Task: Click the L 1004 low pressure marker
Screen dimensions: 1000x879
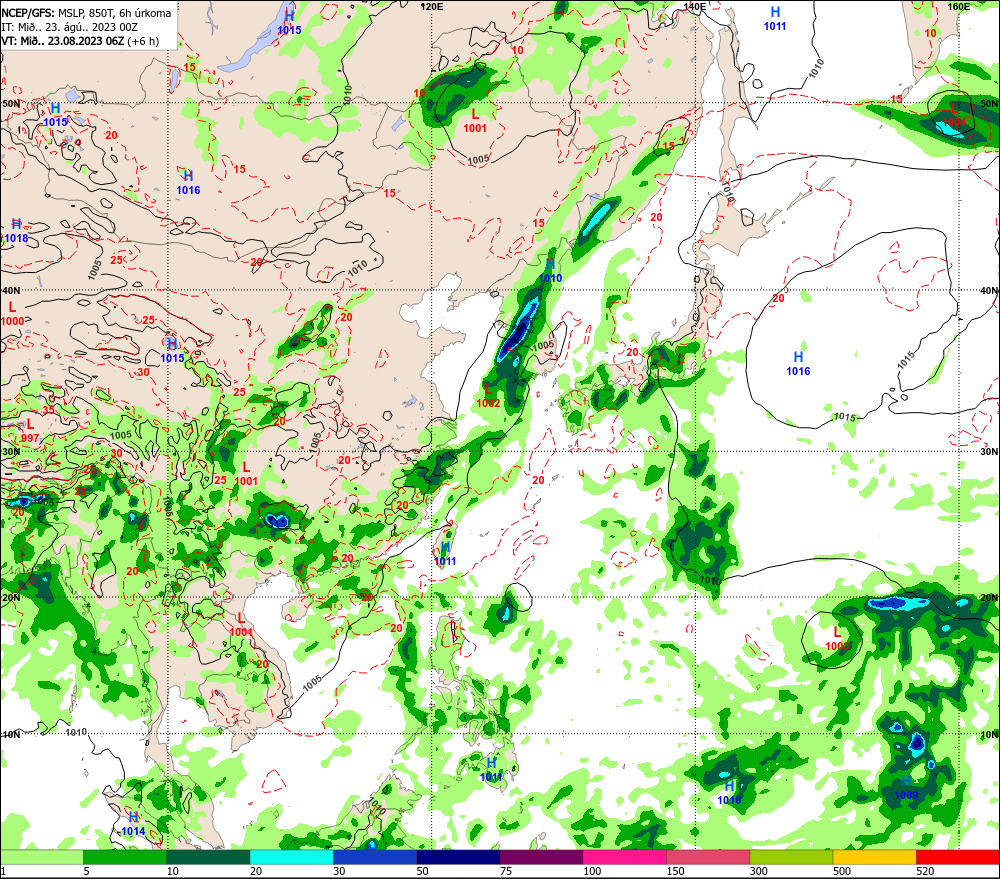Action: click(954, 115)
